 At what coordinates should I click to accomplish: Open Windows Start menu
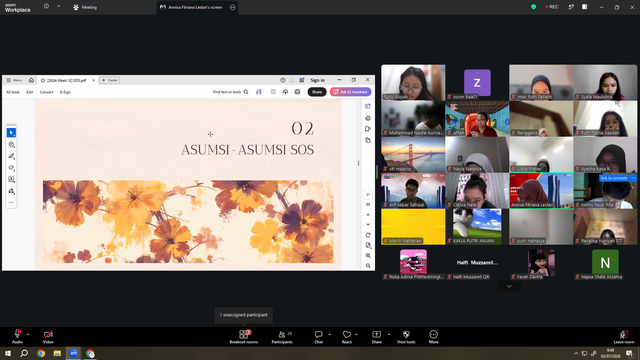tap(8, 353)
